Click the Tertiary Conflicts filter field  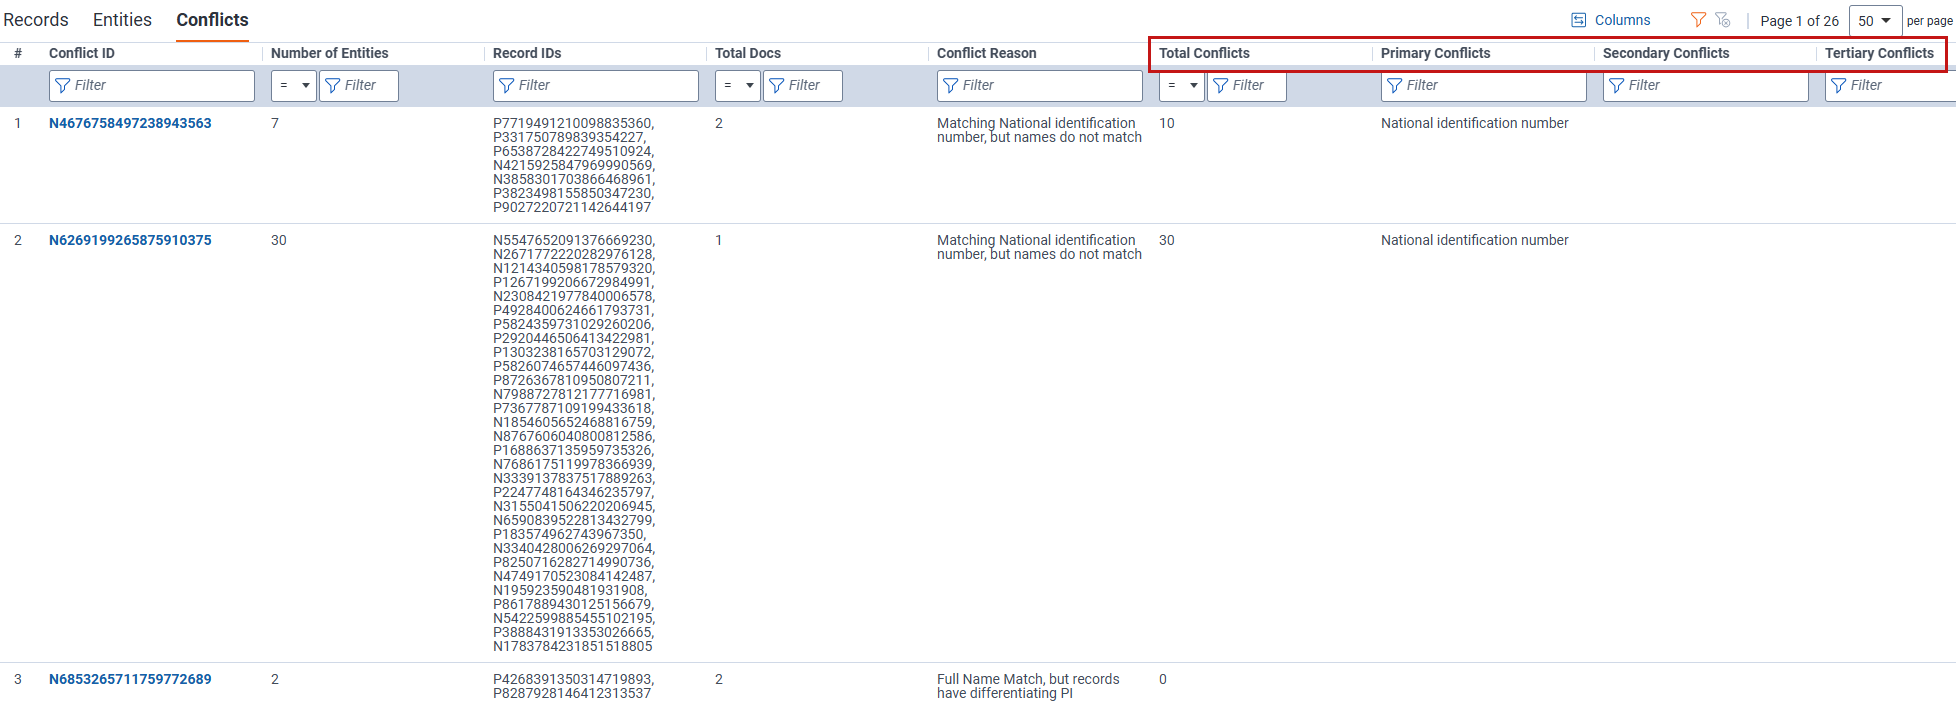1890,86
